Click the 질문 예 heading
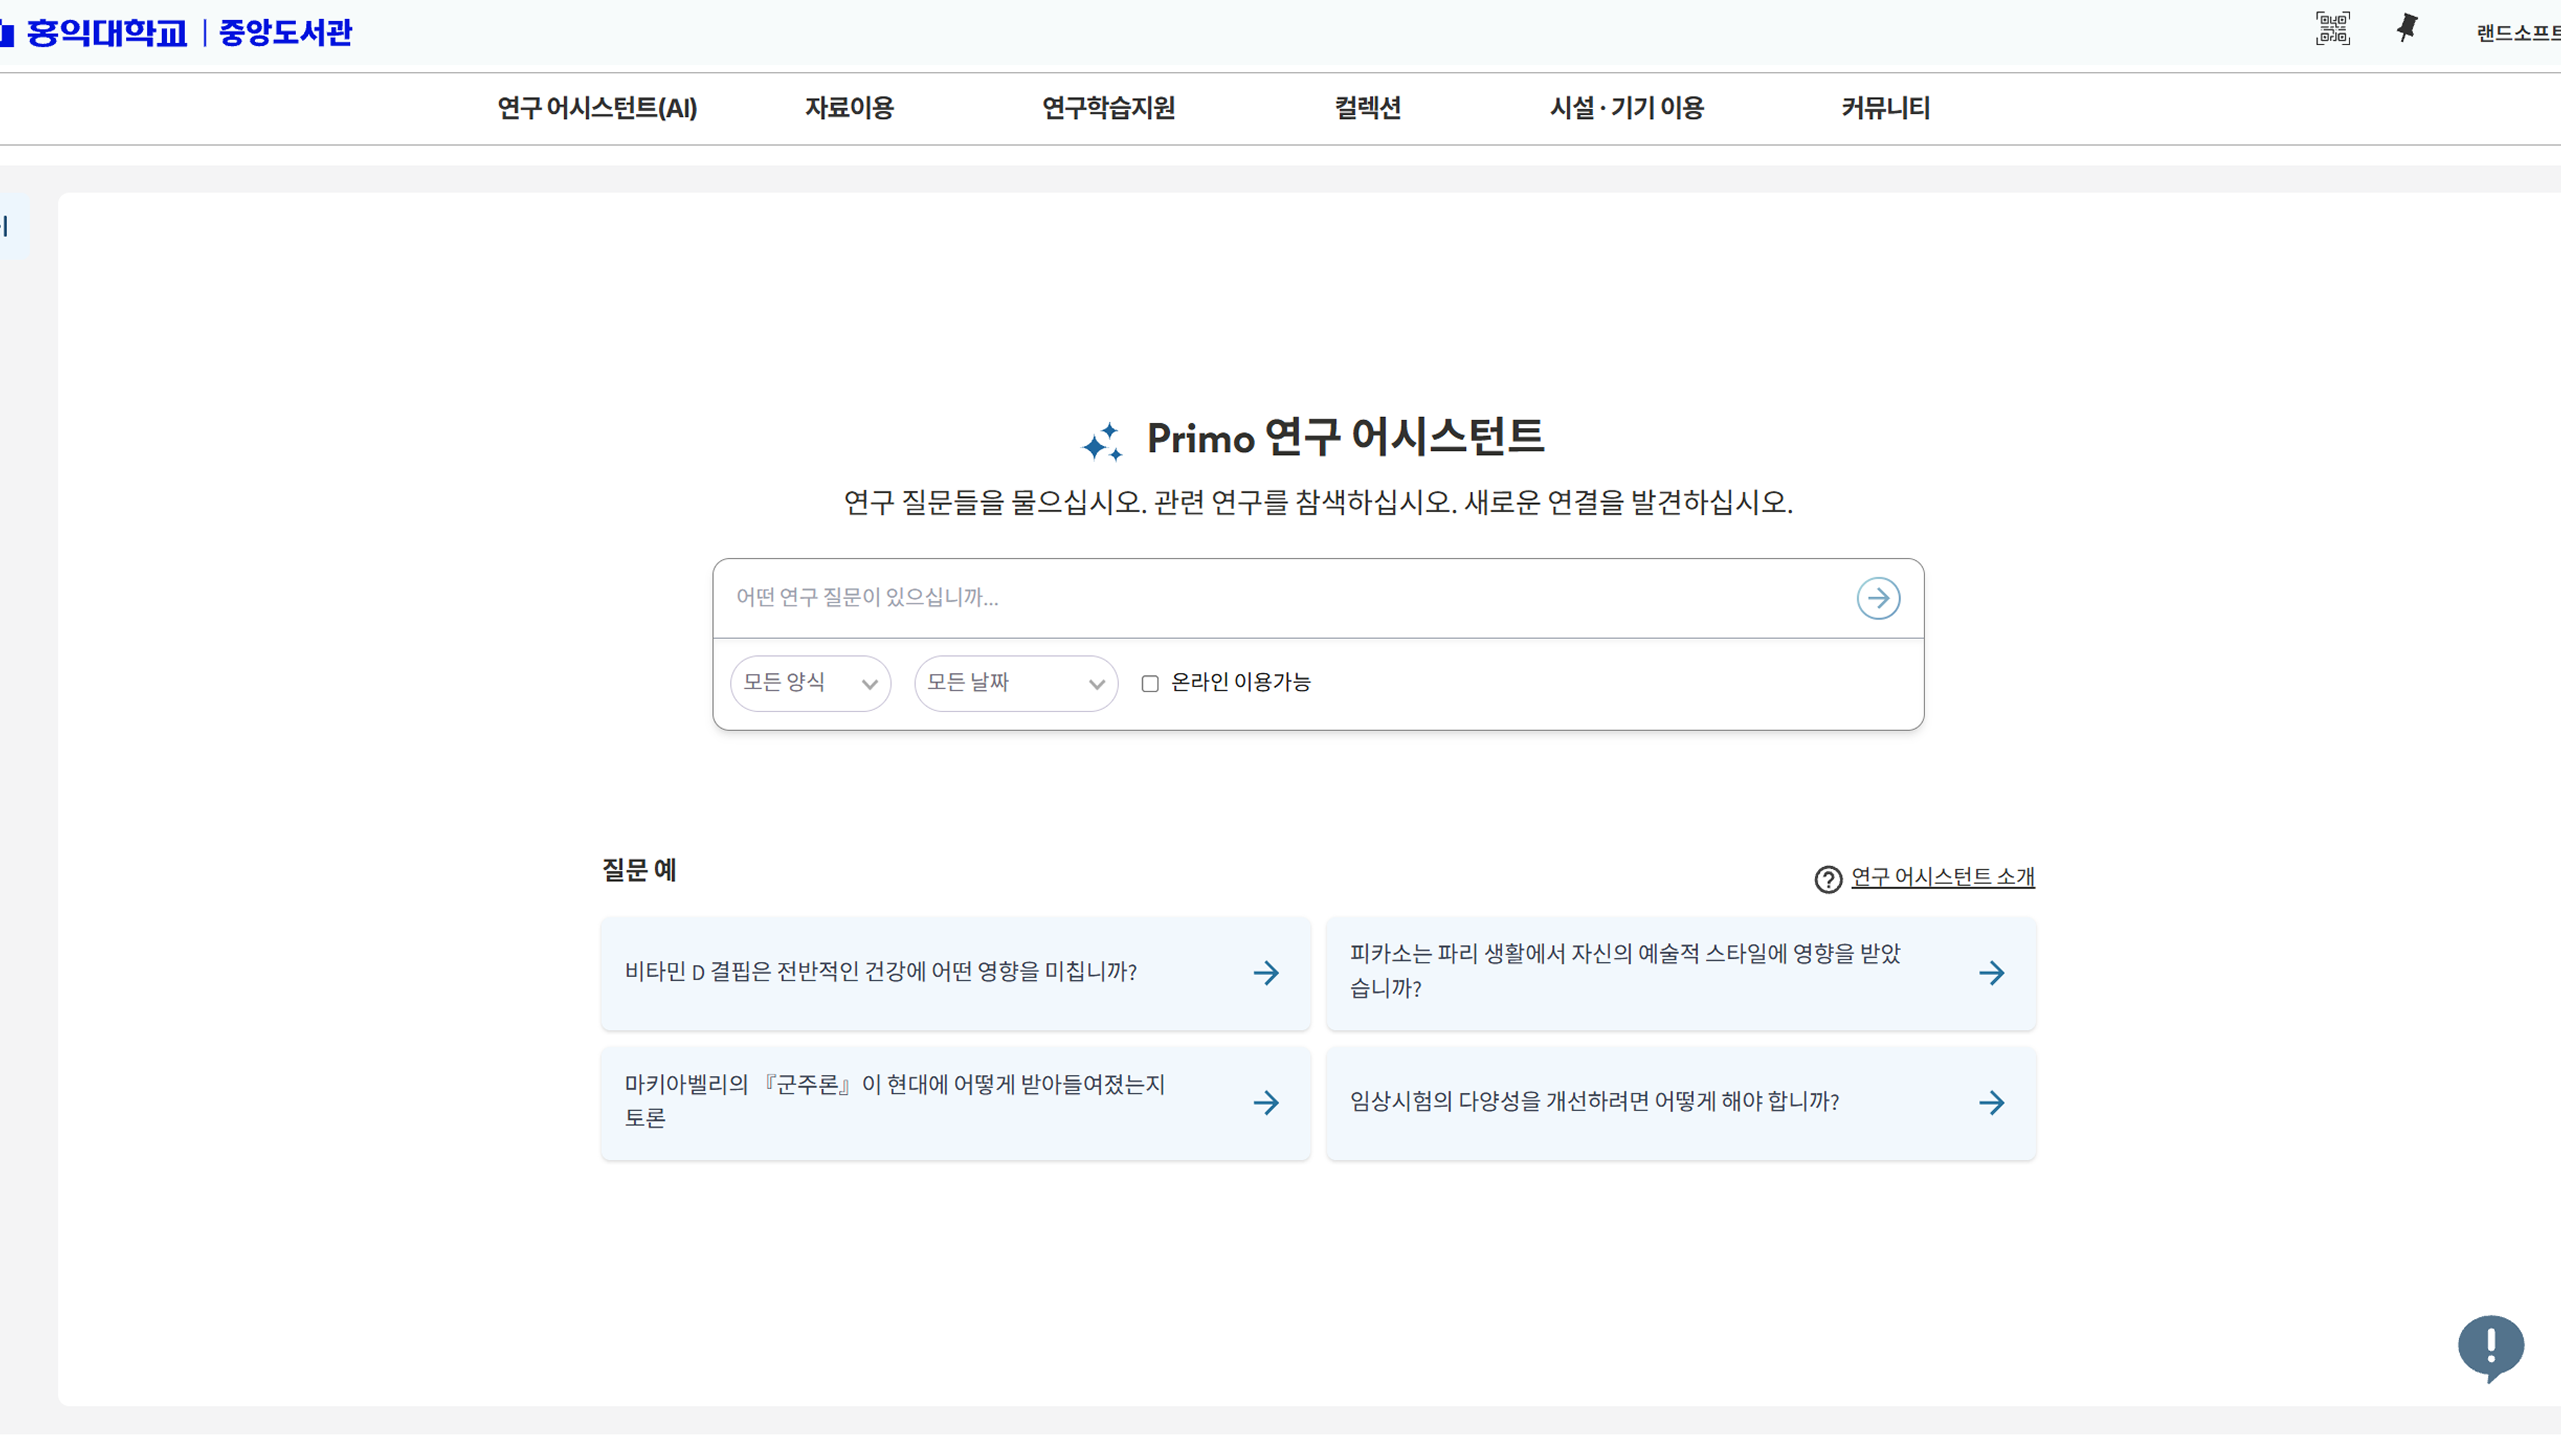Image resolution: width=2561 pixels, height=1448 pixels. pos(638,870)
